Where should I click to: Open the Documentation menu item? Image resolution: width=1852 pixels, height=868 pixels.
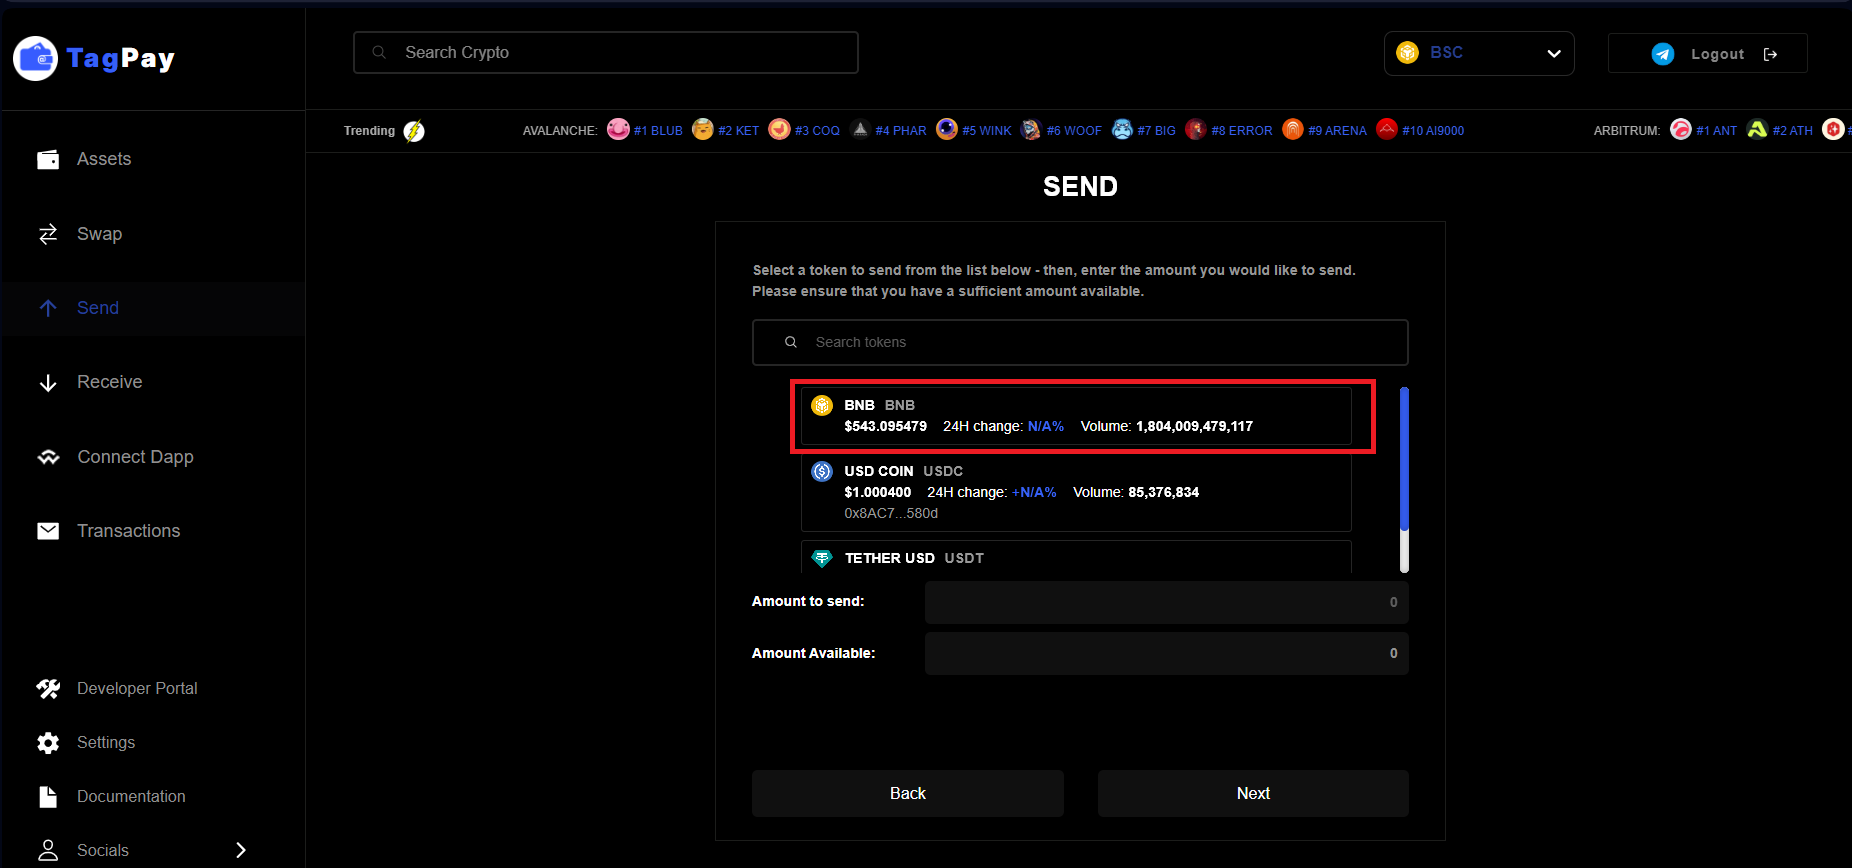pos(130,797)
